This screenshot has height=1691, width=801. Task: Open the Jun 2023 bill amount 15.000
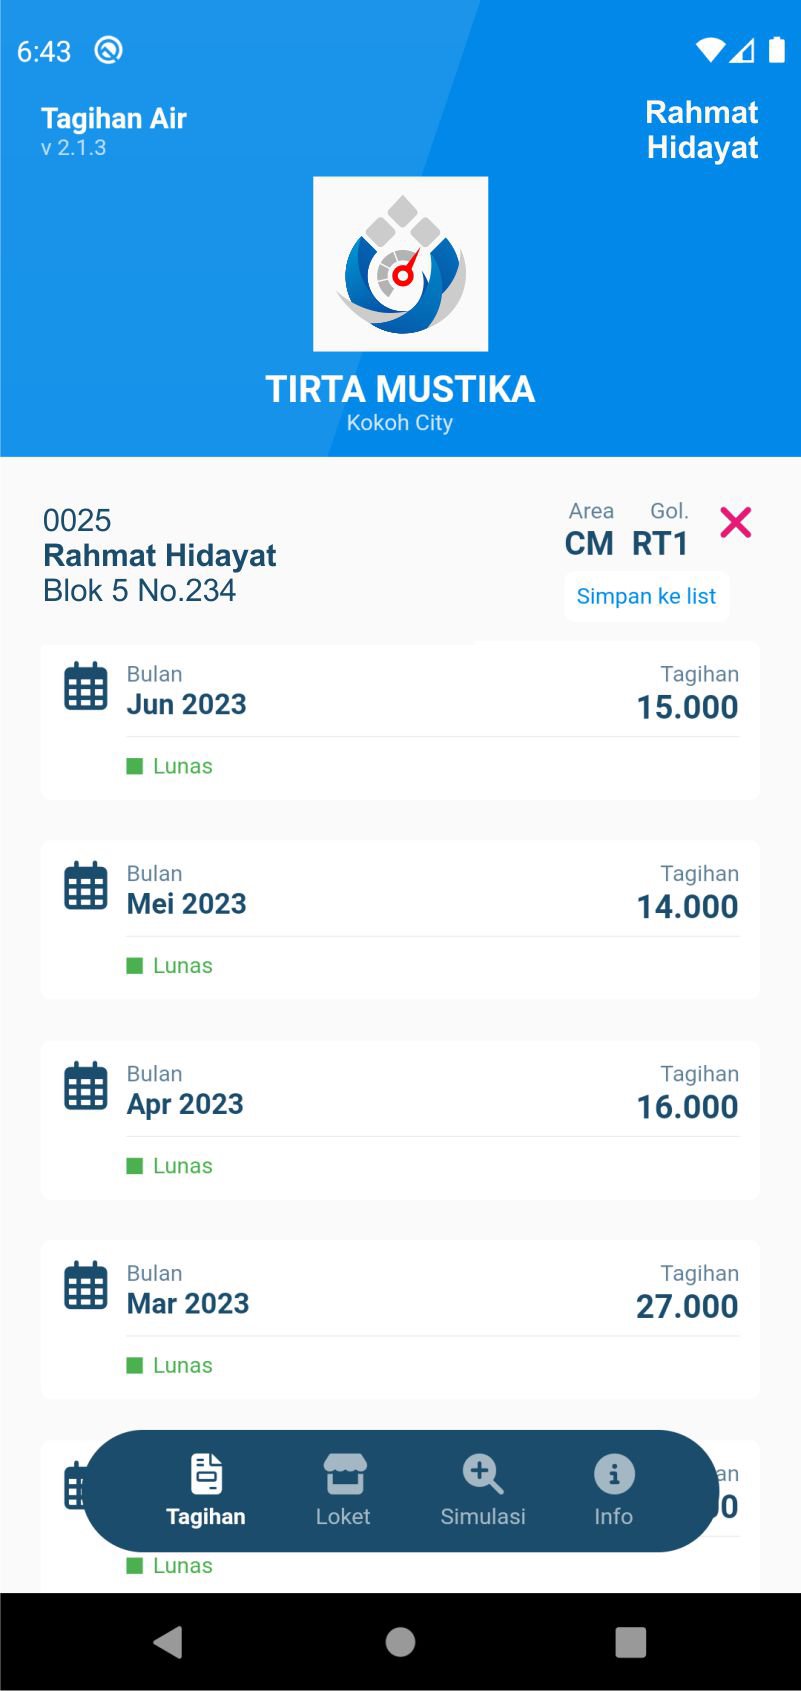pos(687,707)
